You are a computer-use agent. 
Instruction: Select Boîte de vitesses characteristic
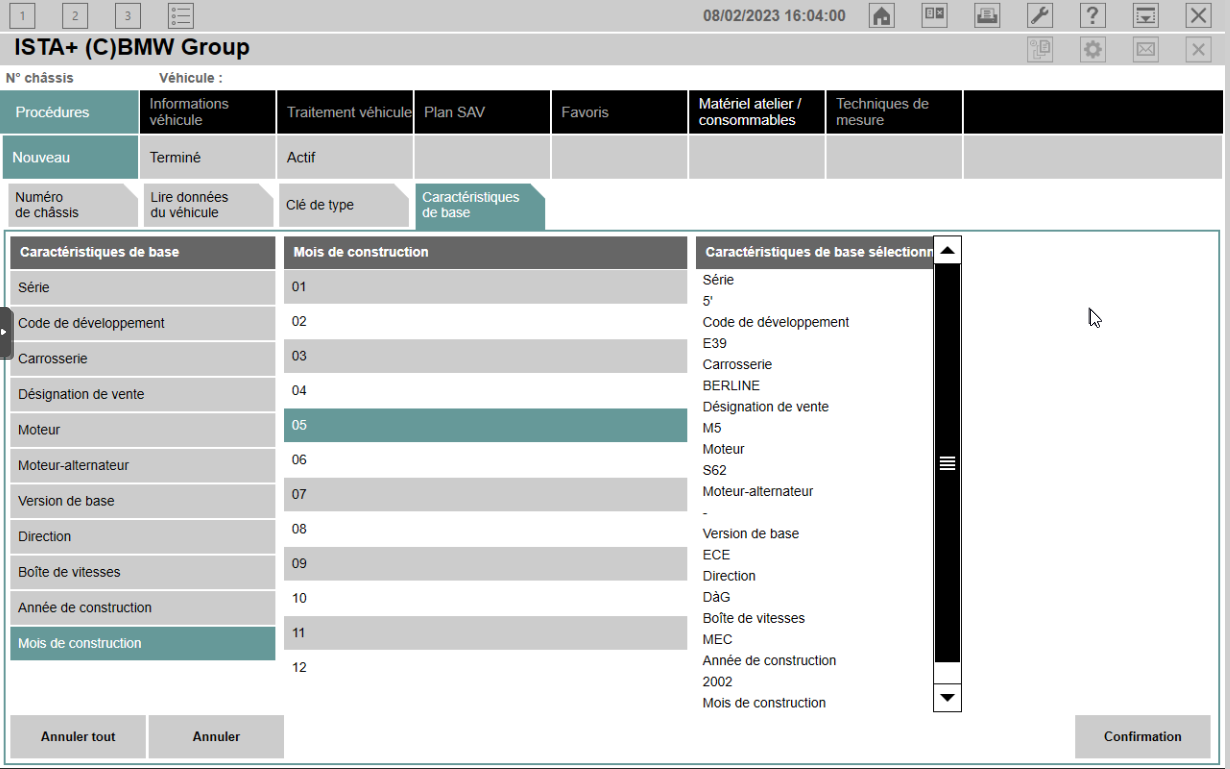tap(143, 572)
